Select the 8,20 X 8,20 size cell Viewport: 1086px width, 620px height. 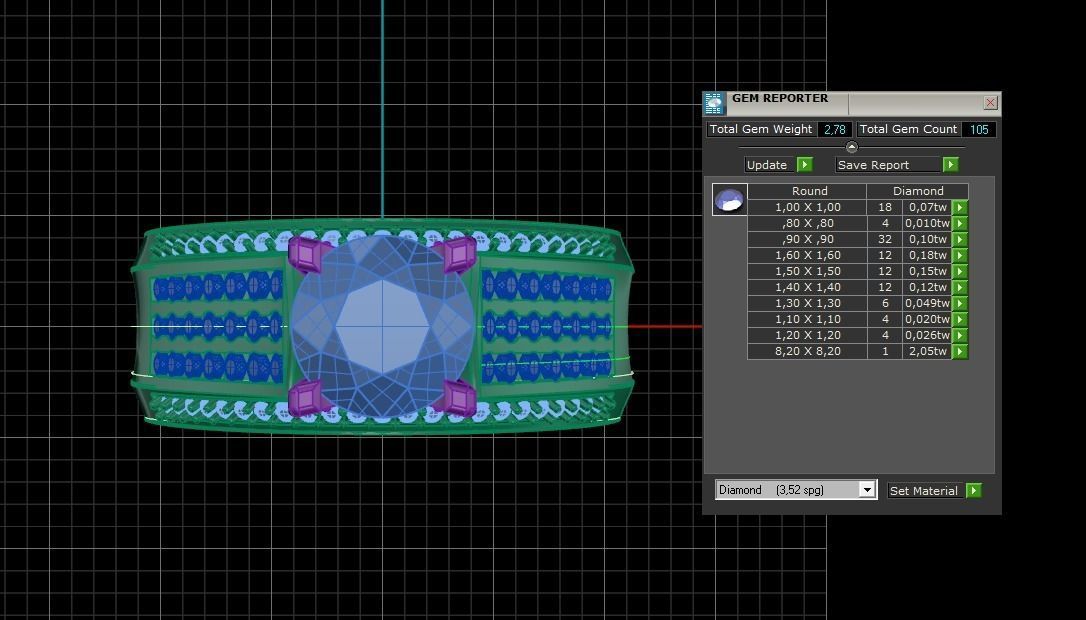(x=808, y=351)
